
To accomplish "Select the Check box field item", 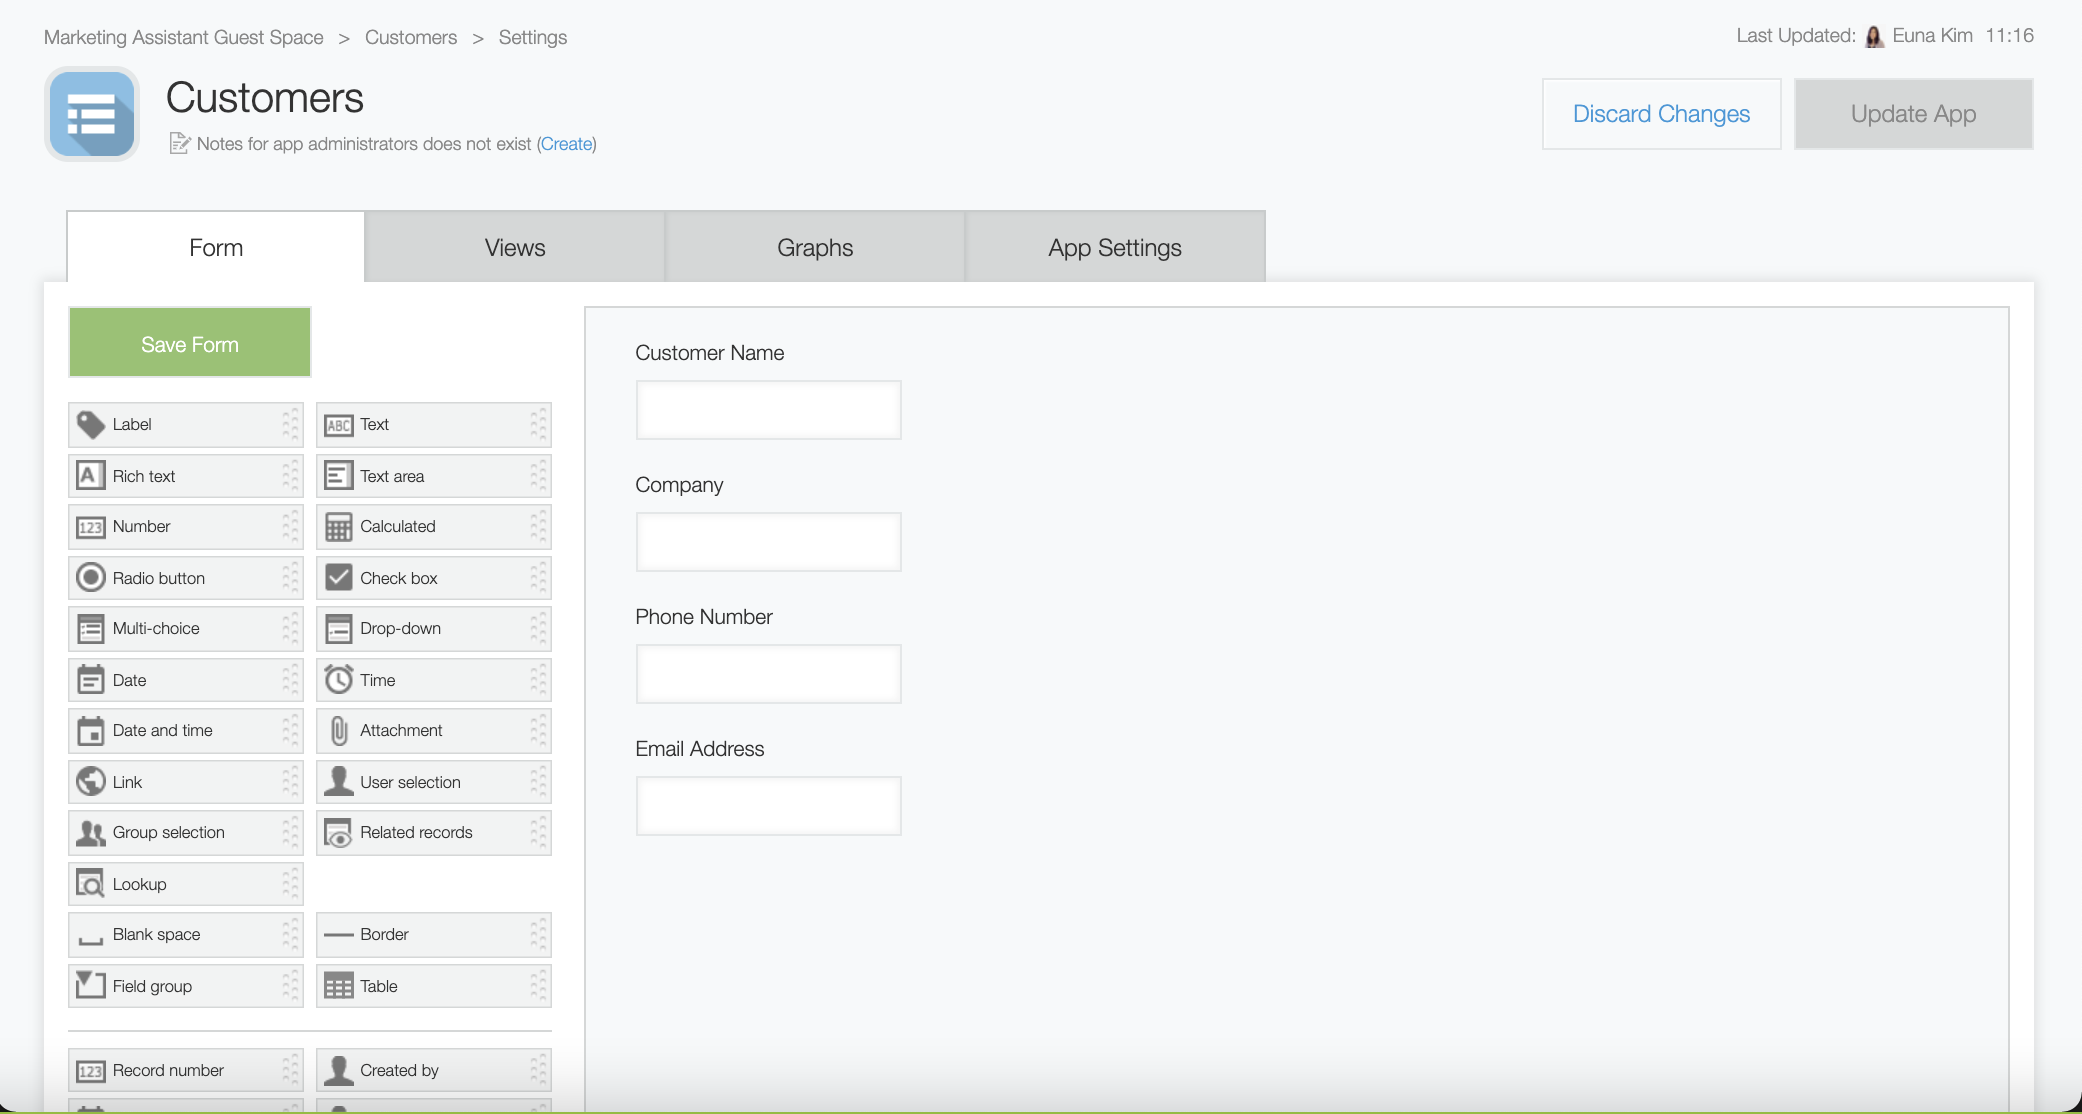I will click(432, 578).
